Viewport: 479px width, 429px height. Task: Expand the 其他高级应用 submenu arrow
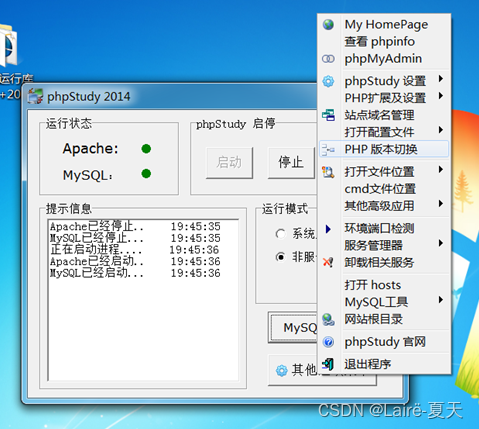441,203
